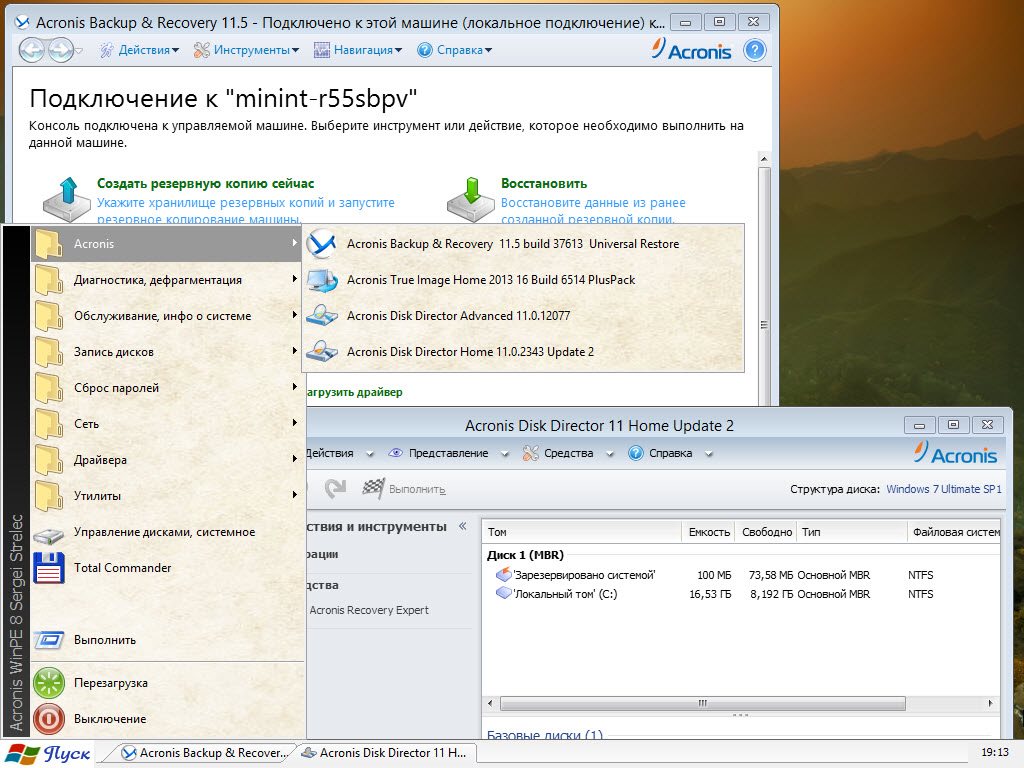This screenshot has width=1024, height=768.
Task: Open the Средства menu in Disk Director
Action: 569,453
